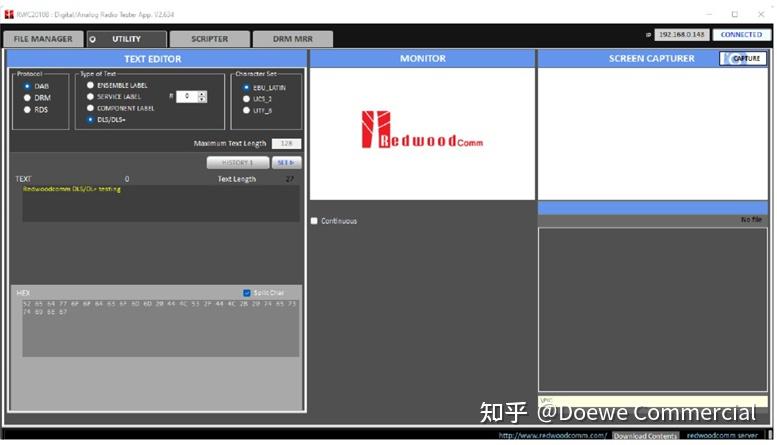Click the SCREEN CAPTURER panel header

pos(652,58)
